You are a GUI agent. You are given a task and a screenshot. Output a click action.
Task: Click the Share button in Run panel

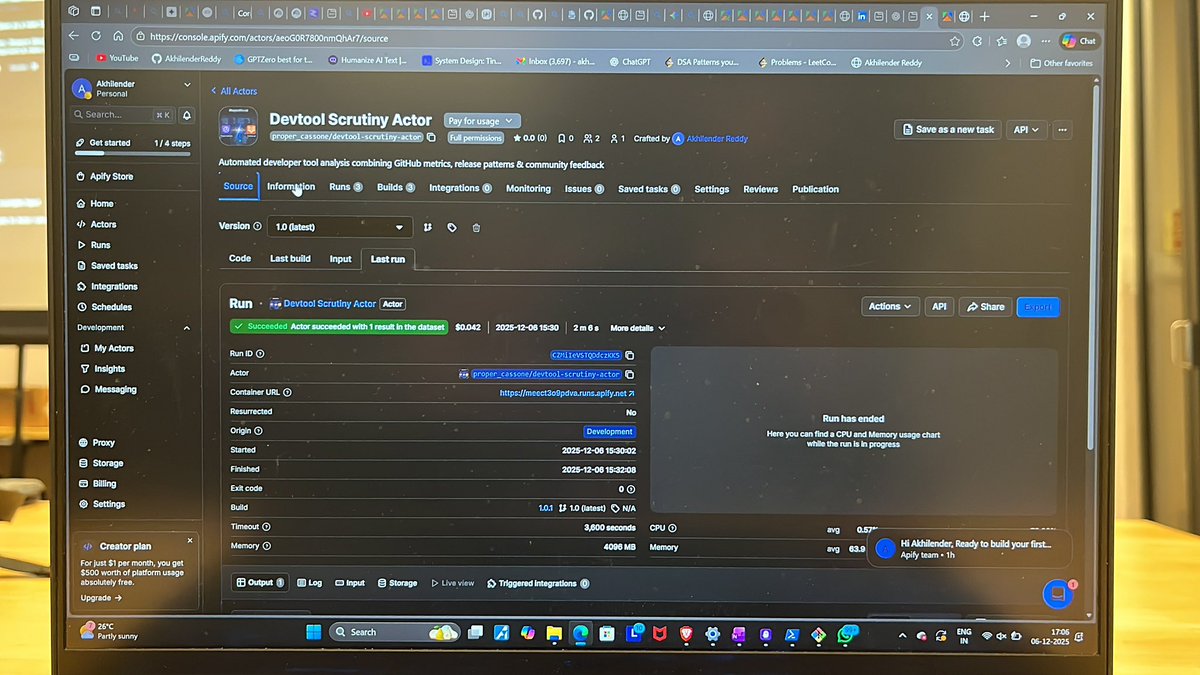(x=986, y=306)
